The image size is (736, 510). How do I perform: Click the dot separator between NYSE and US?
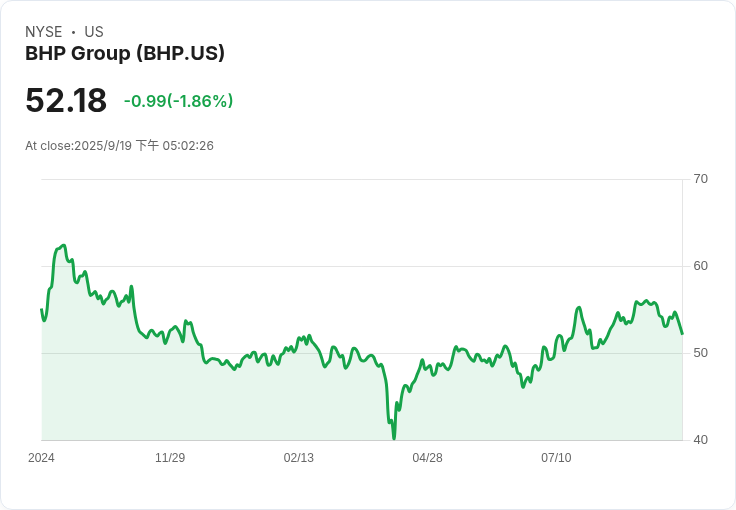point(73,32)
